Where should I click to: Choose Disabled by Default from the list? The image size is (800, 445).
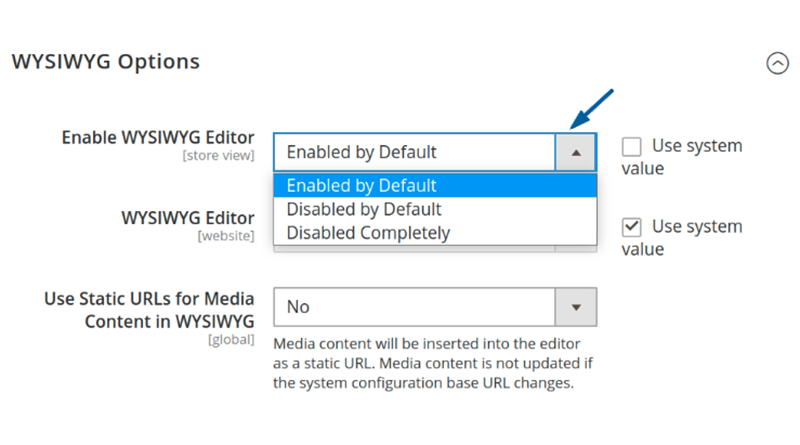435,209
